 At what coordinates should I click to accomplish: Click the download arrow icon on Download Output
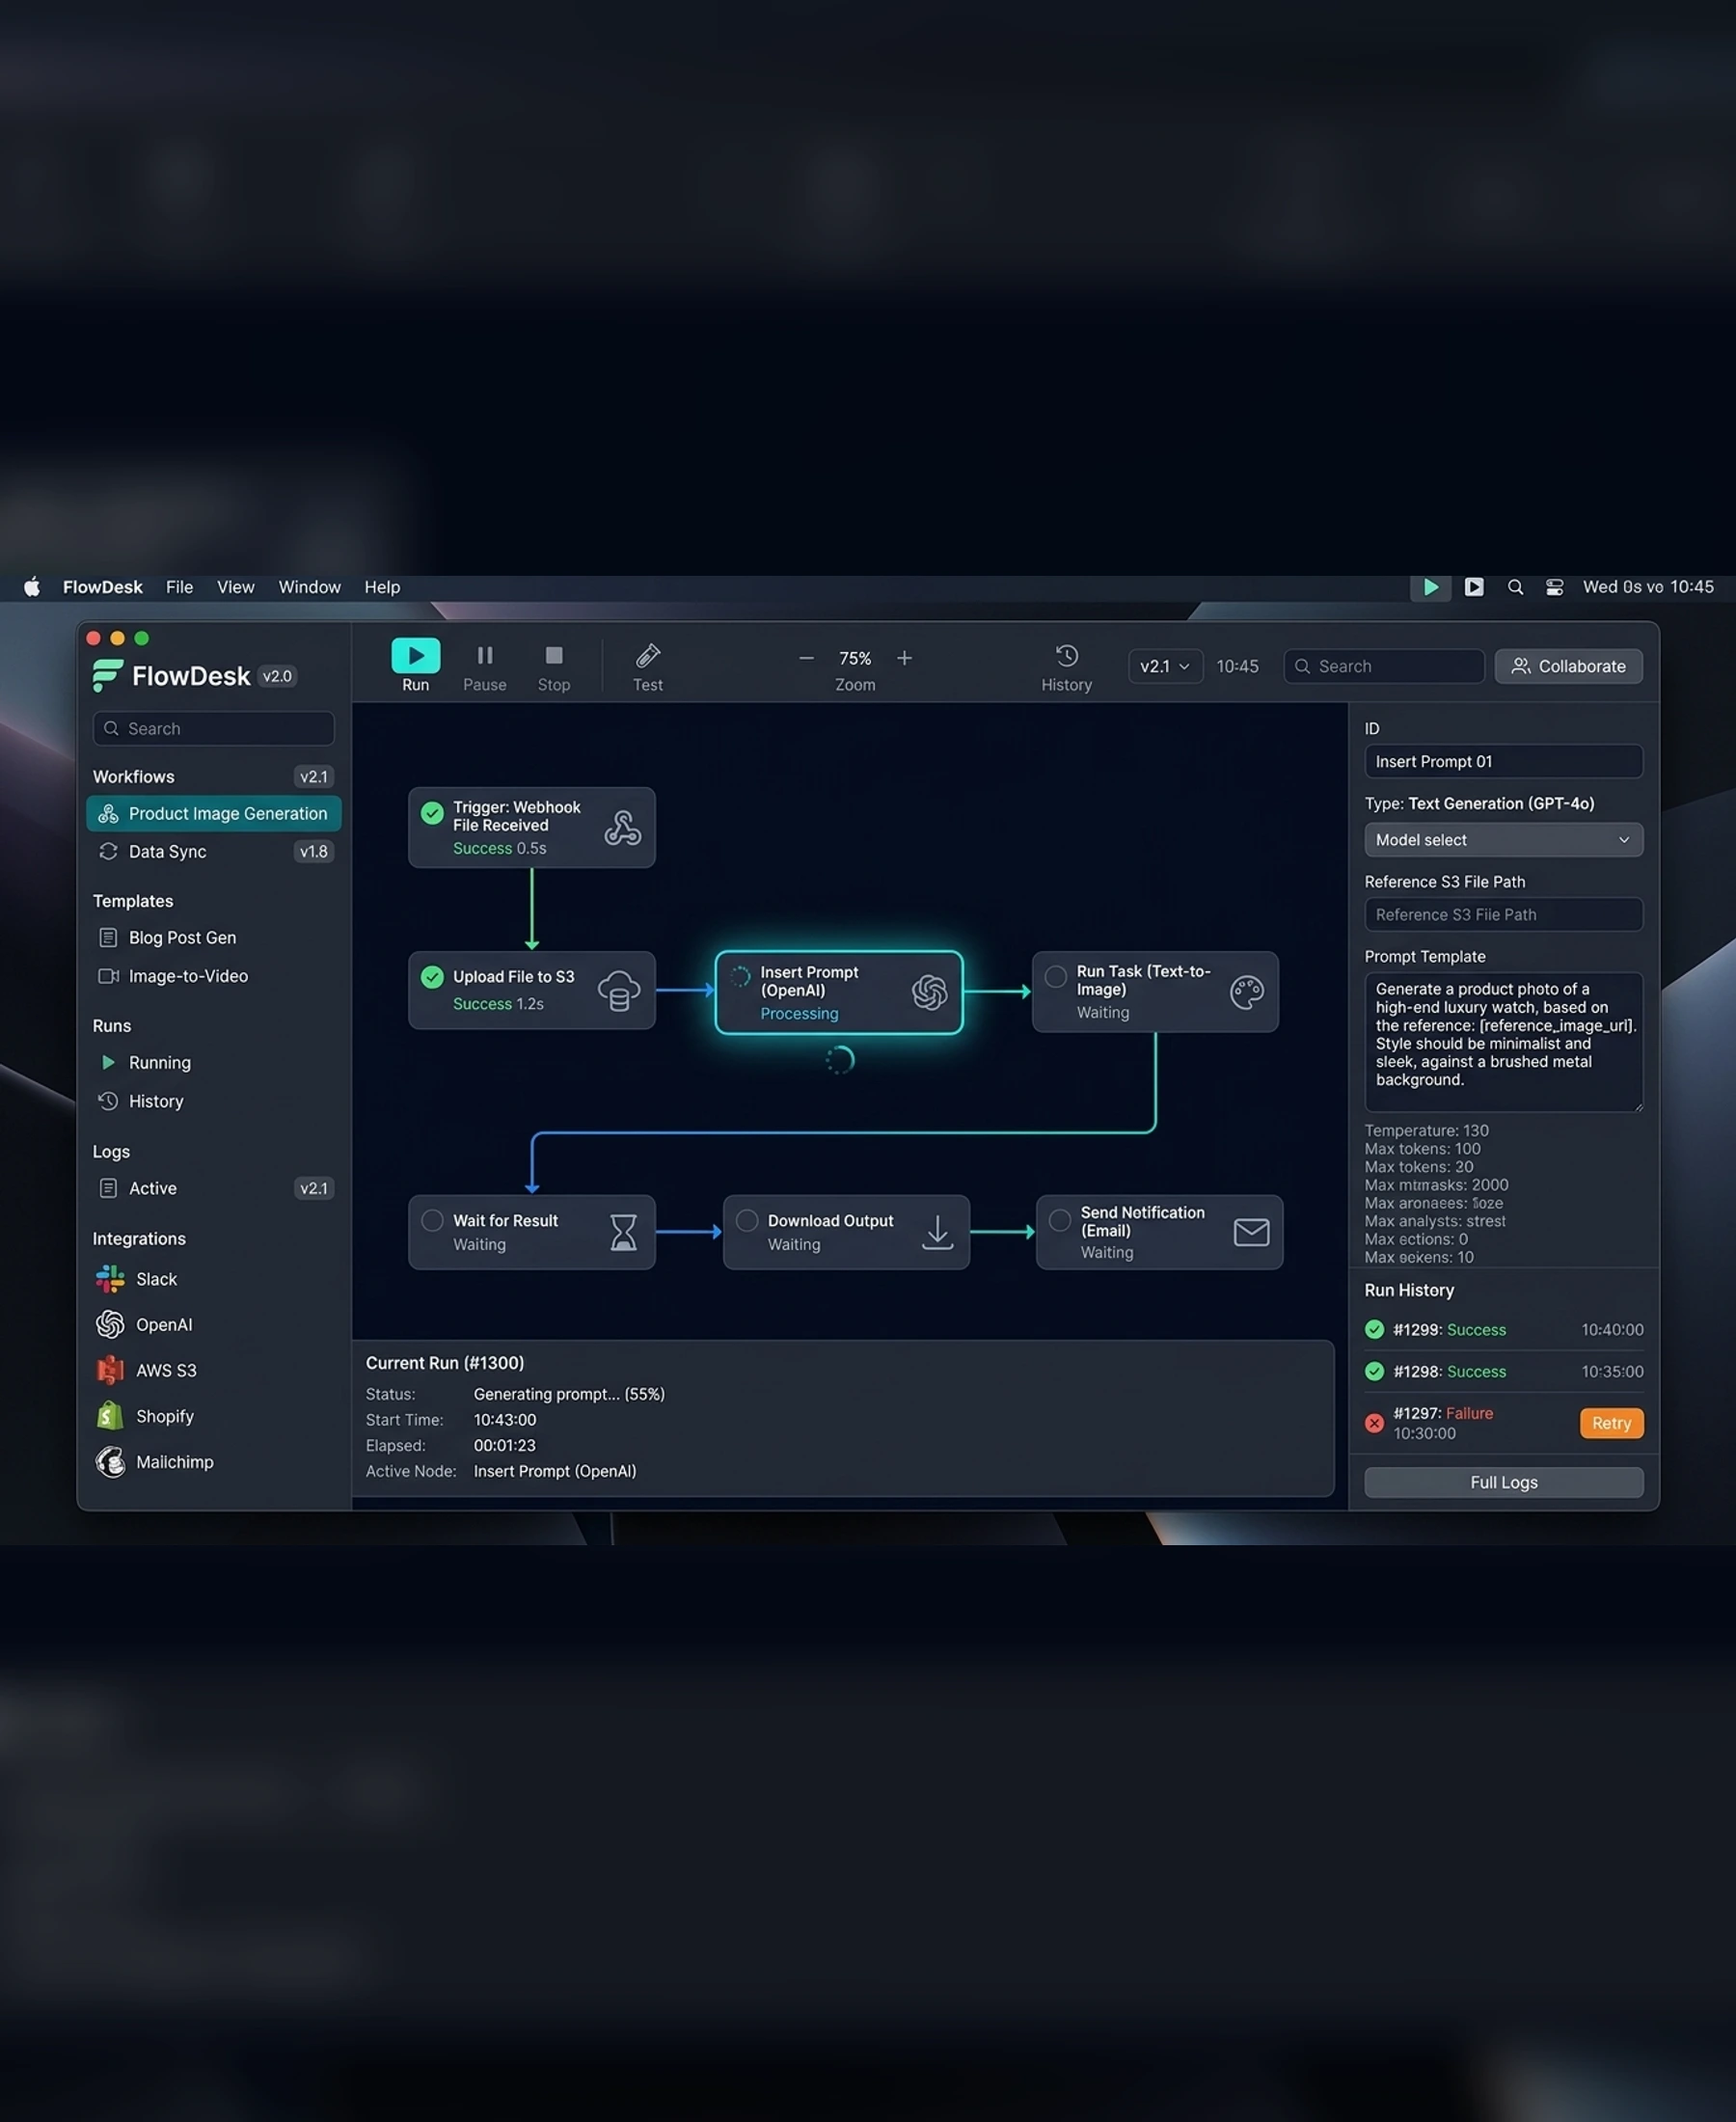point(937,1232)
